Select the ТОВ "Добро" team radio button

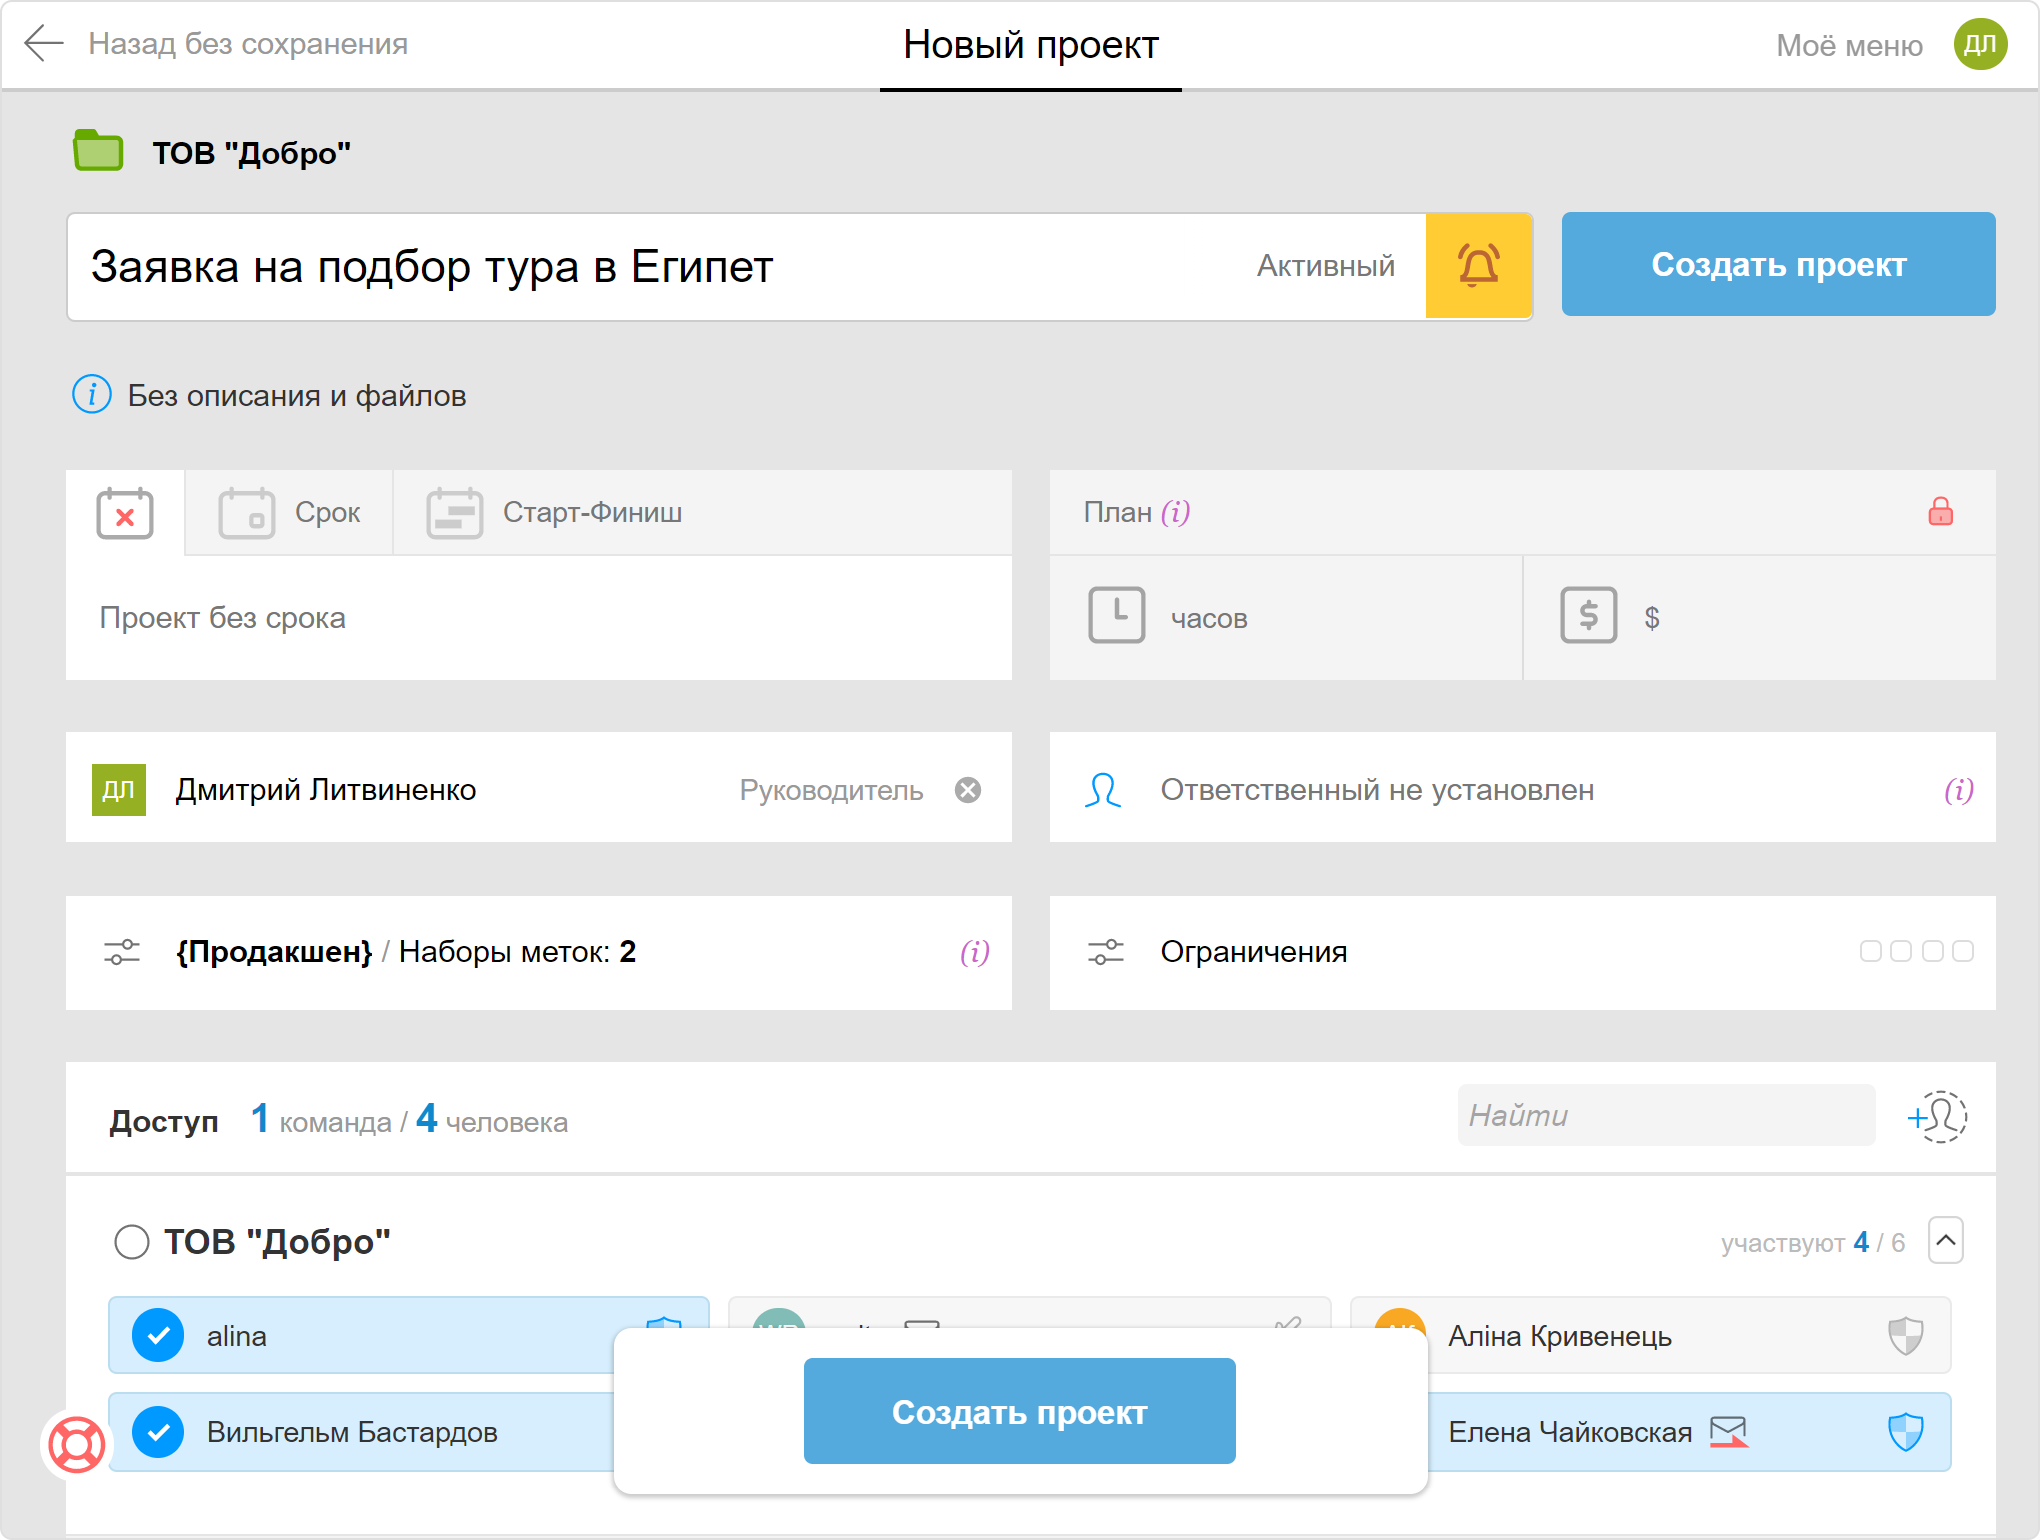tap(131, 1242)
